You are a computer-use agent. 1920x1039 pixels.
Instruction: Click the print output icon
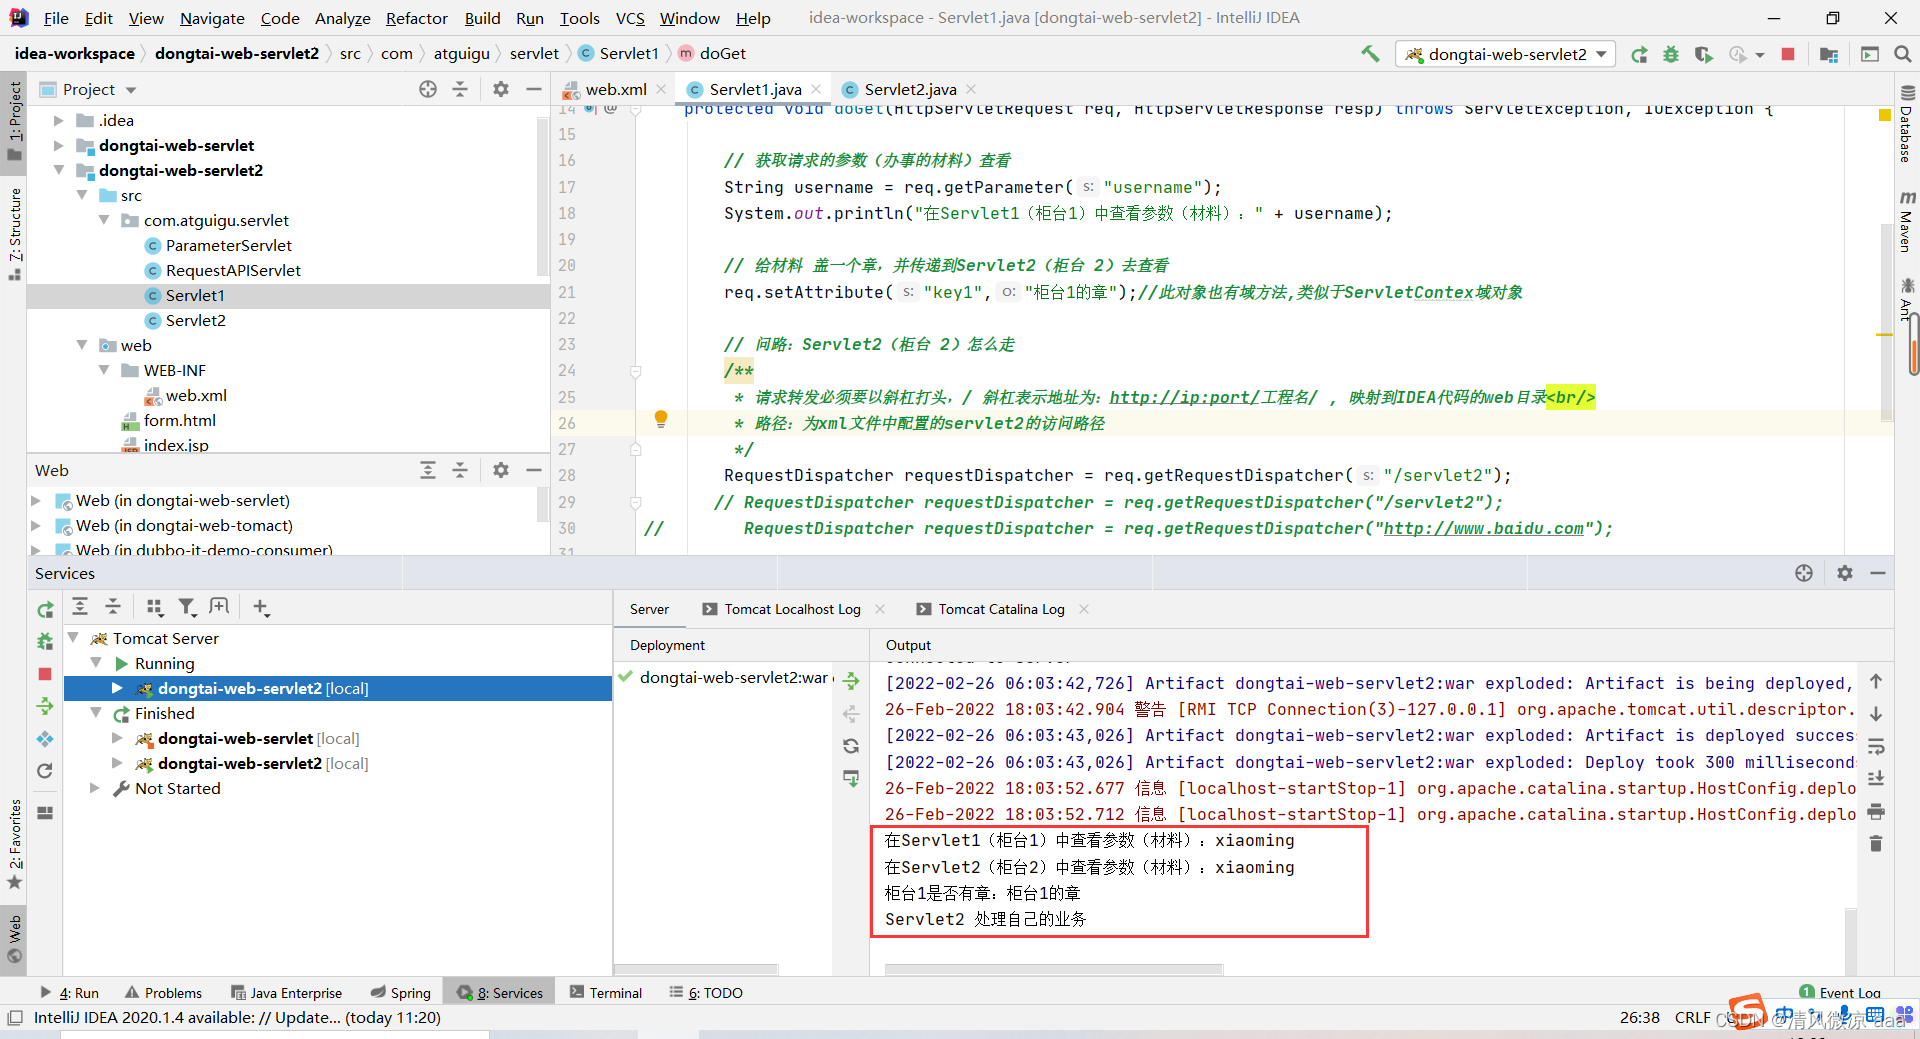click(x=1876, y=811)
